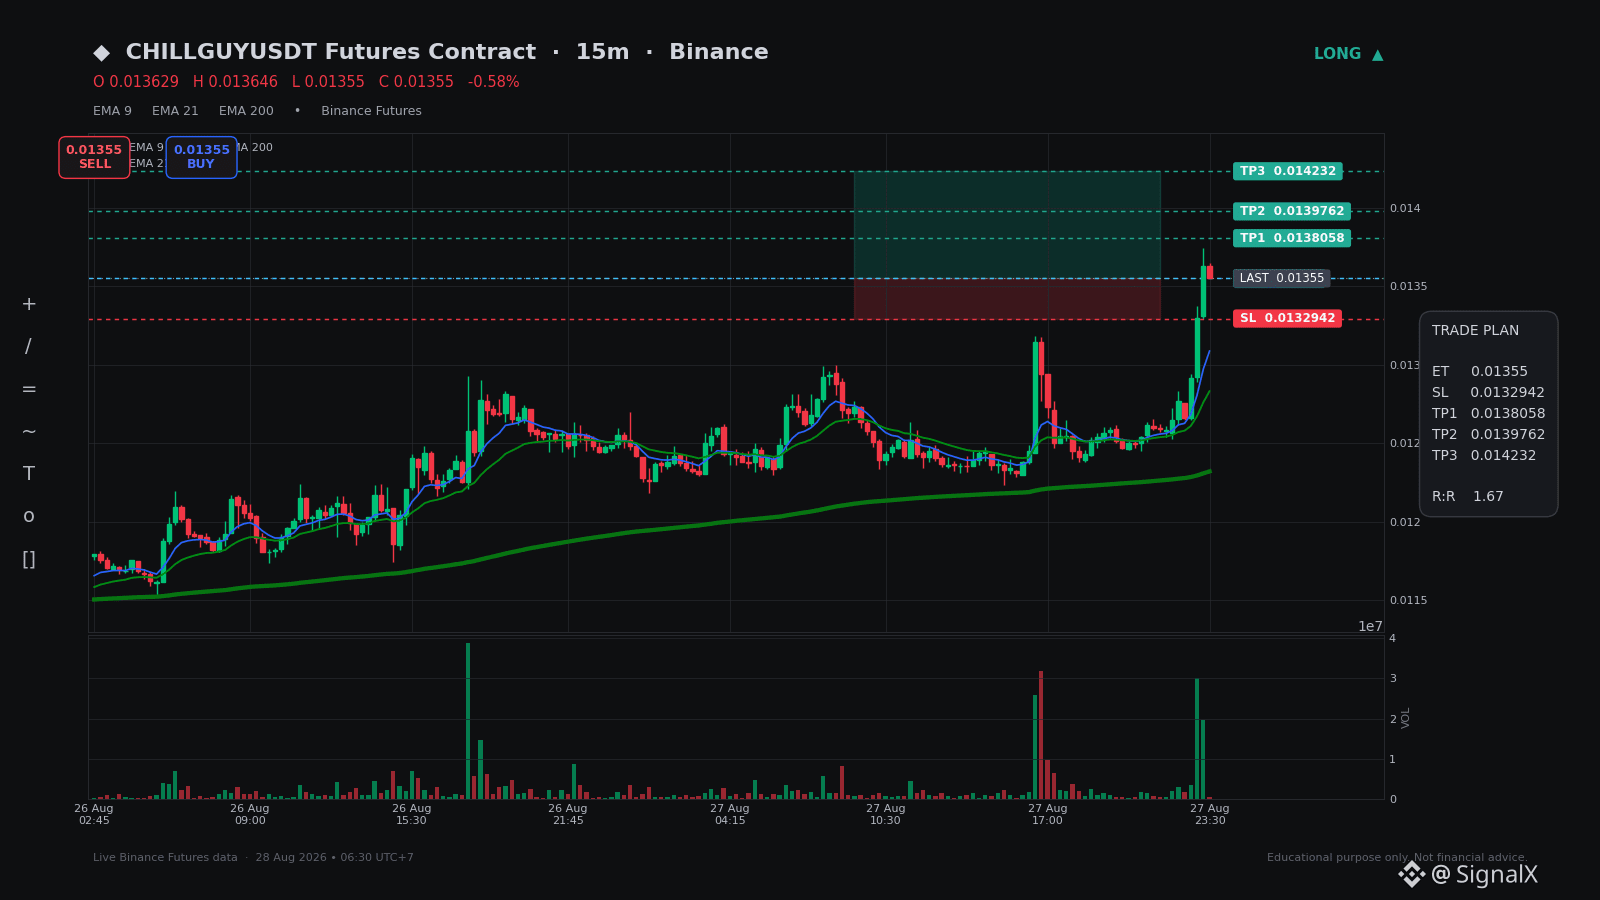
Task: Click the VOL axis label
Action: [x=1406, y=718]
